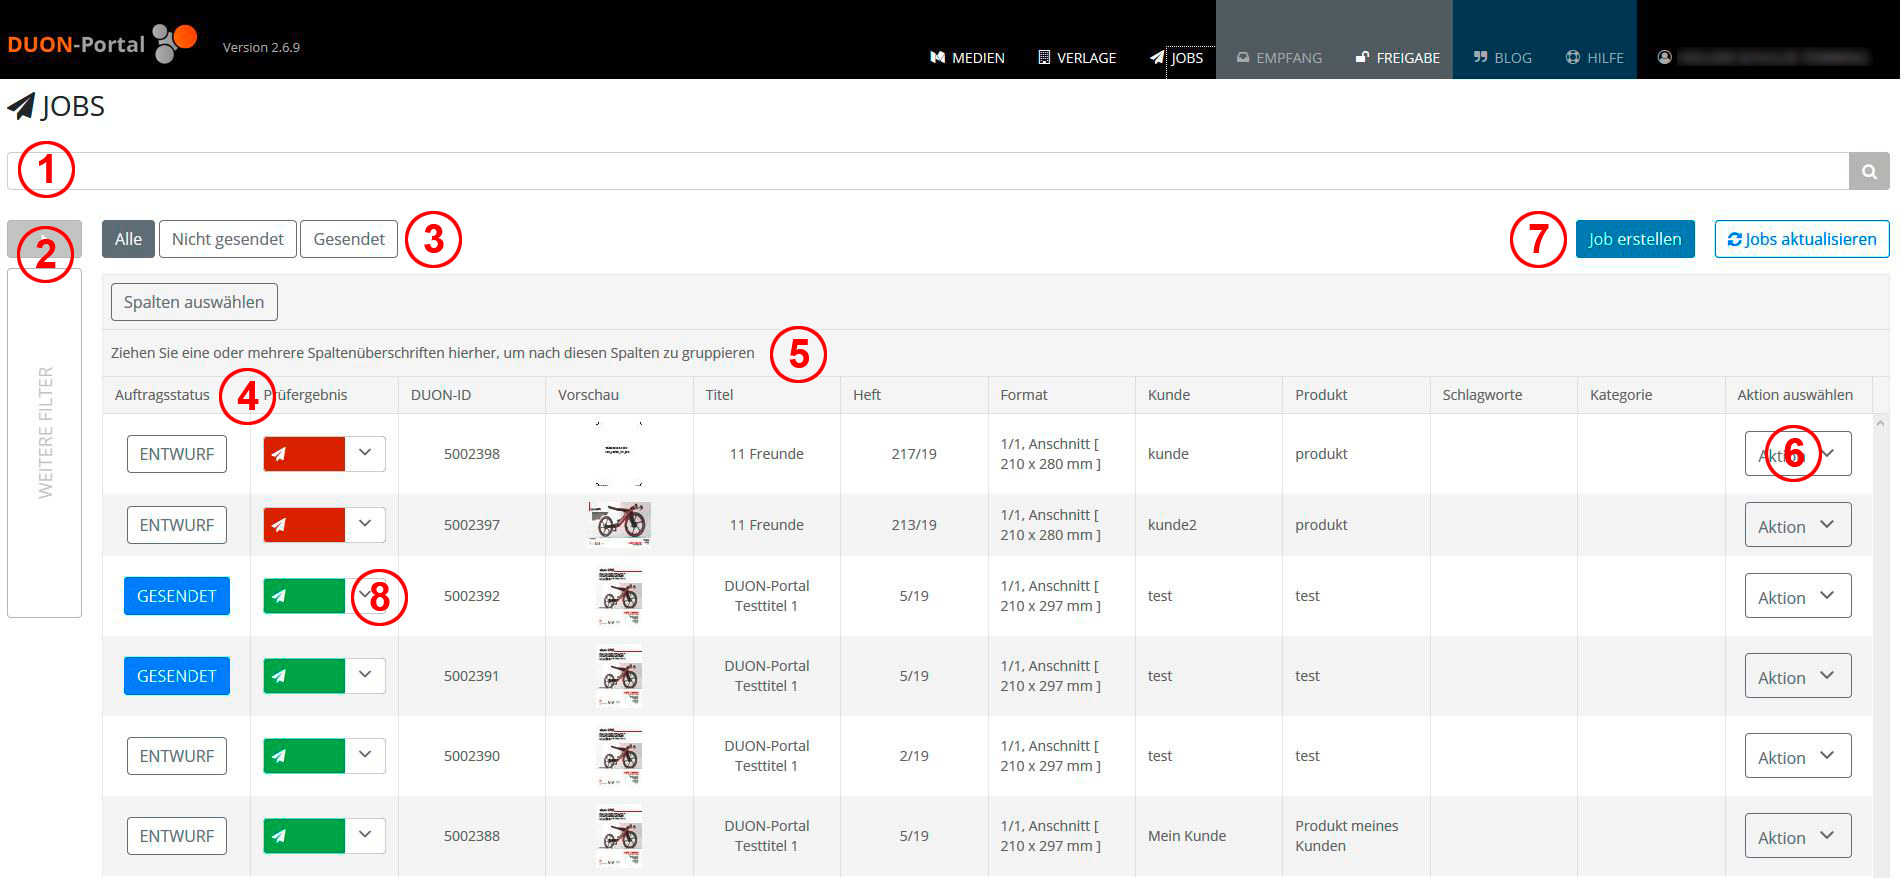Click red check result icon for 5002398

pyautogui.click(x=304, y=454)
